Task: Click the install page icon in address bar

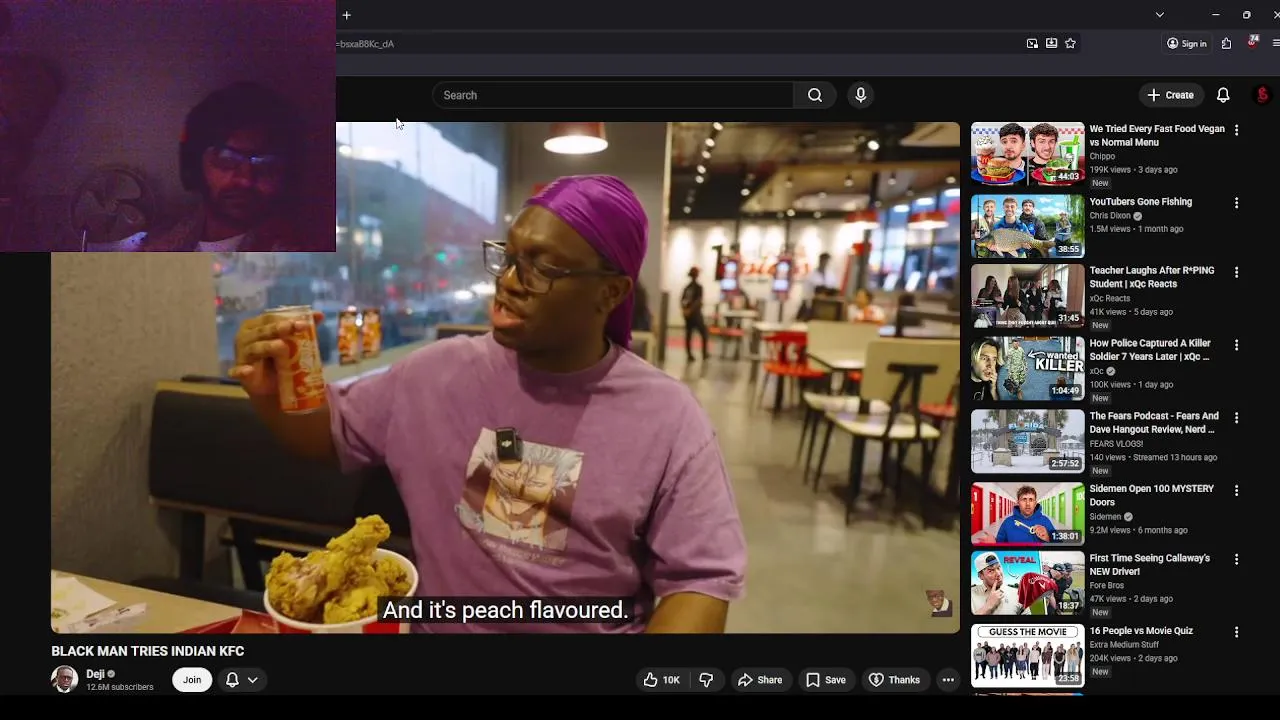Action: tap(1051, 43)
